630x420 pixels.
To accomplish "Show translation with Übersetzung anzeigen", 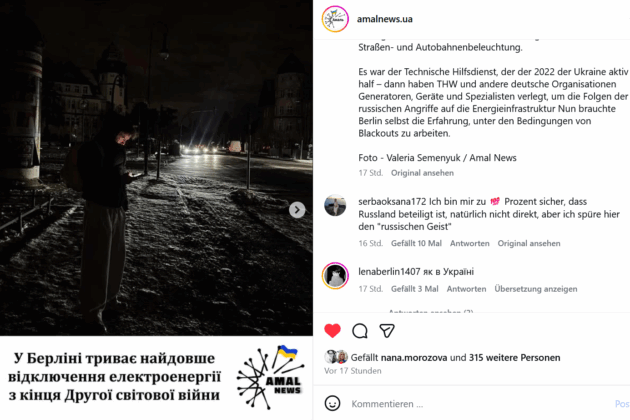I will coord(536,289).
